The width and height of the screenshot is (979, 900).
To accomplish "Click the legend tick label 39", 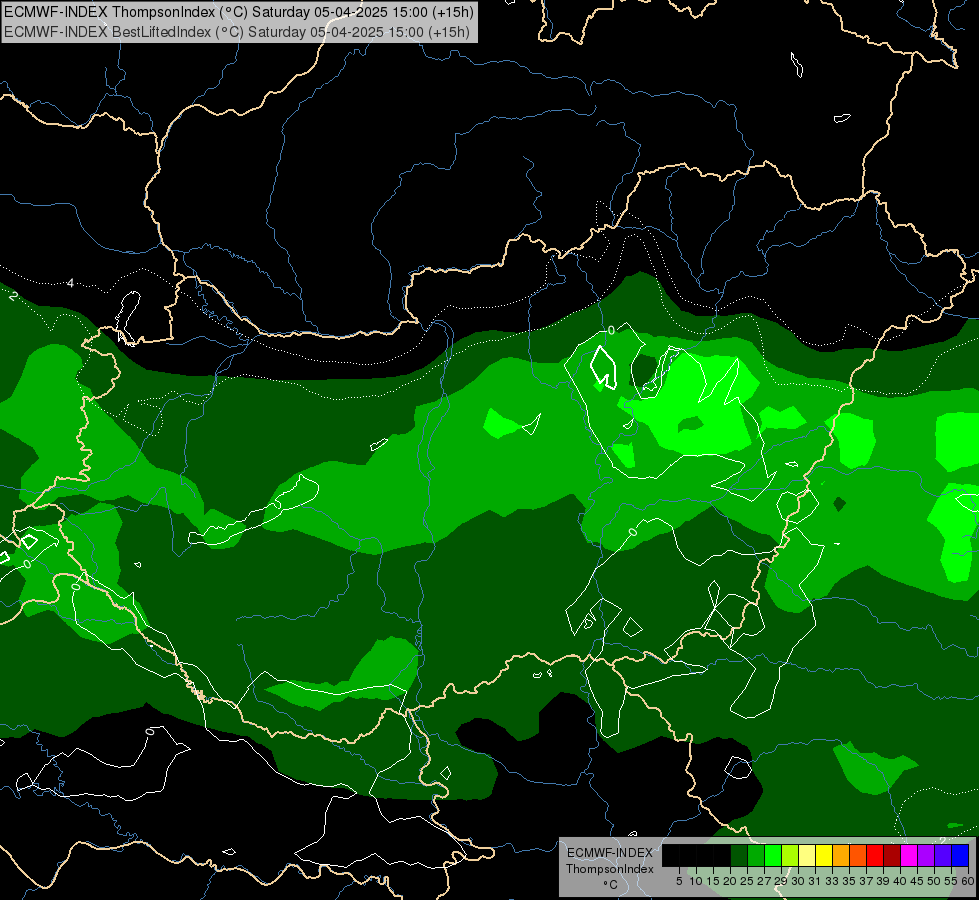I will pos(883,881).
